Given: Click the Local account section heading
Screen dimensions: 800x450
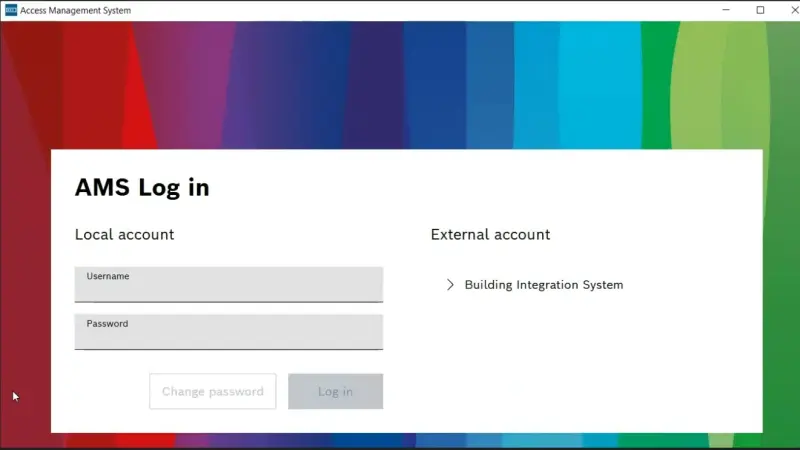Looking at the screenshot, I should coord(124,235).
